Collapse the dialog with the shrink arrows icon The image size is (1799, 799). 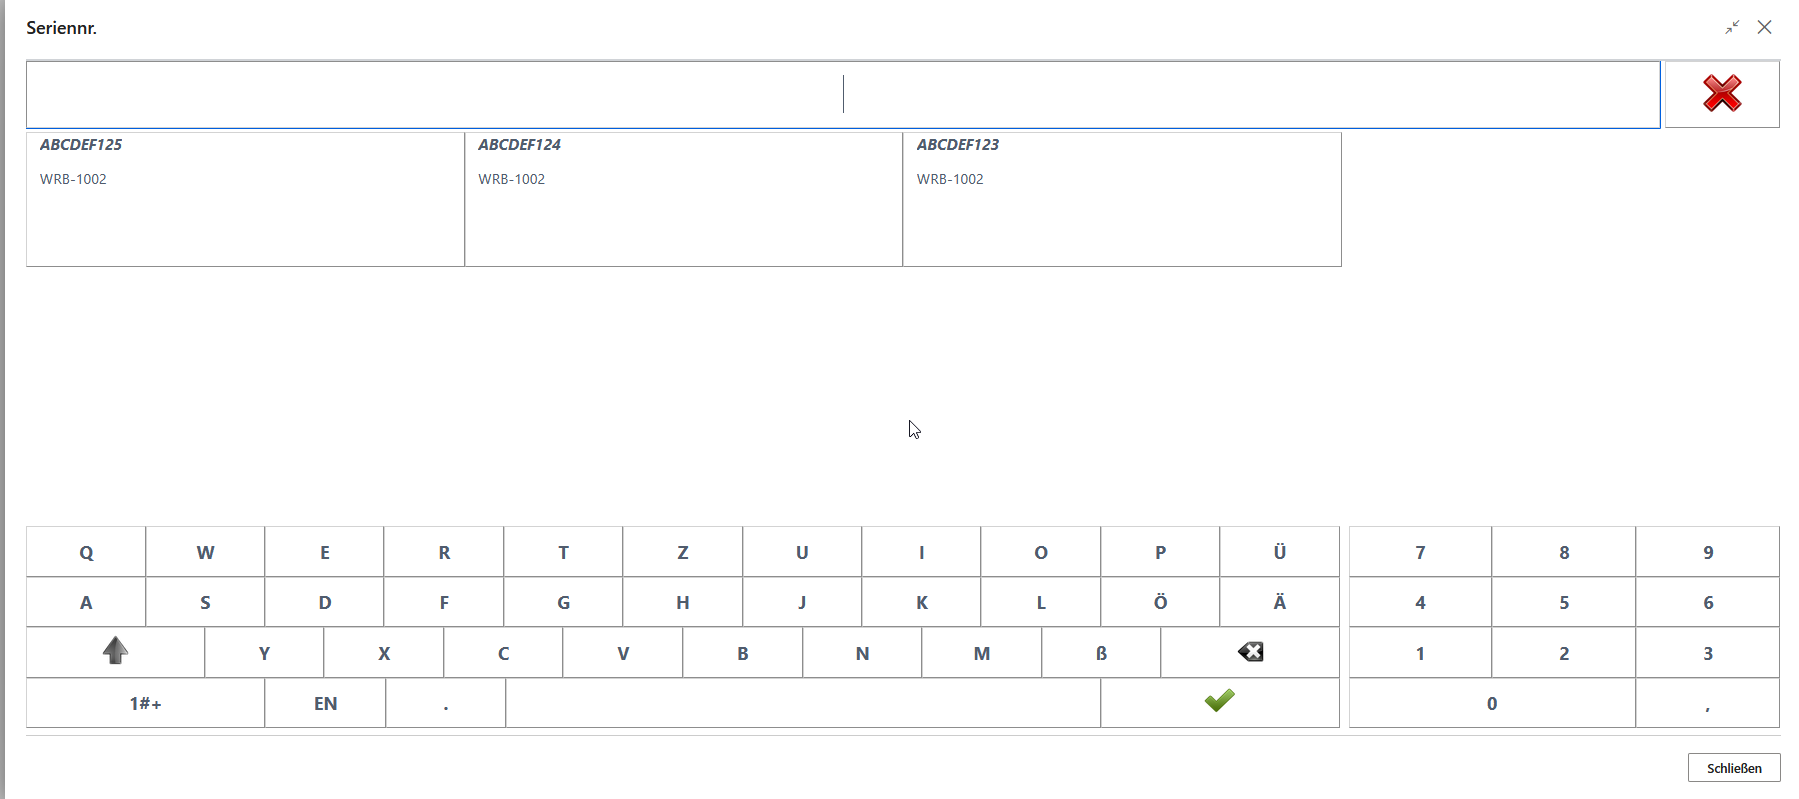1732,28
